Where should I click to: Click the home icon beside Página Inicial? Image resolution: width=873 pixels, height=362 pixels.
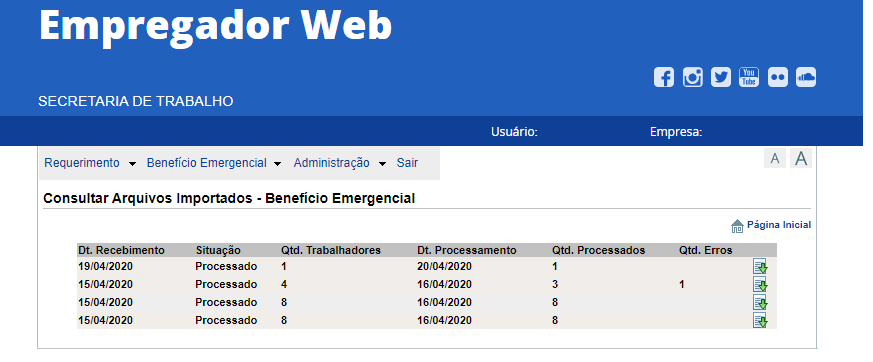pyautogui.click(x=737, y=226)
